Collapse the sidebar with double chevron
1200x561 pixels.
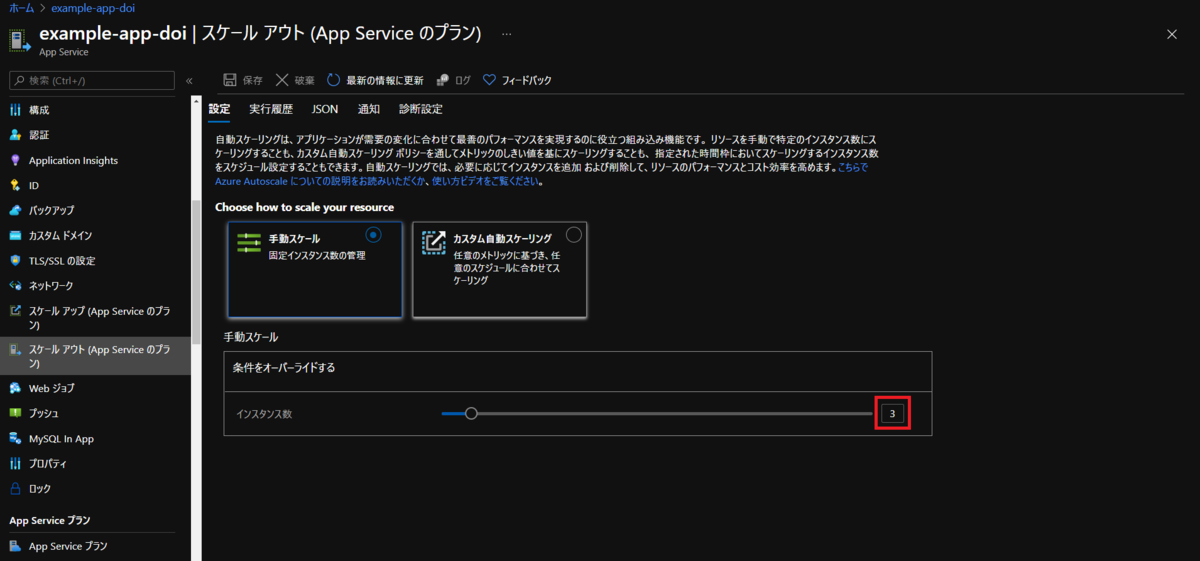point(189,80)
